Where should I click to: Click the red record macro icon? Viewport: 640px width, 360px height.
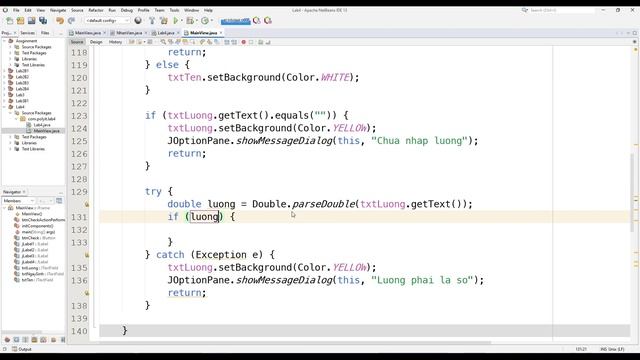(244, 42)
